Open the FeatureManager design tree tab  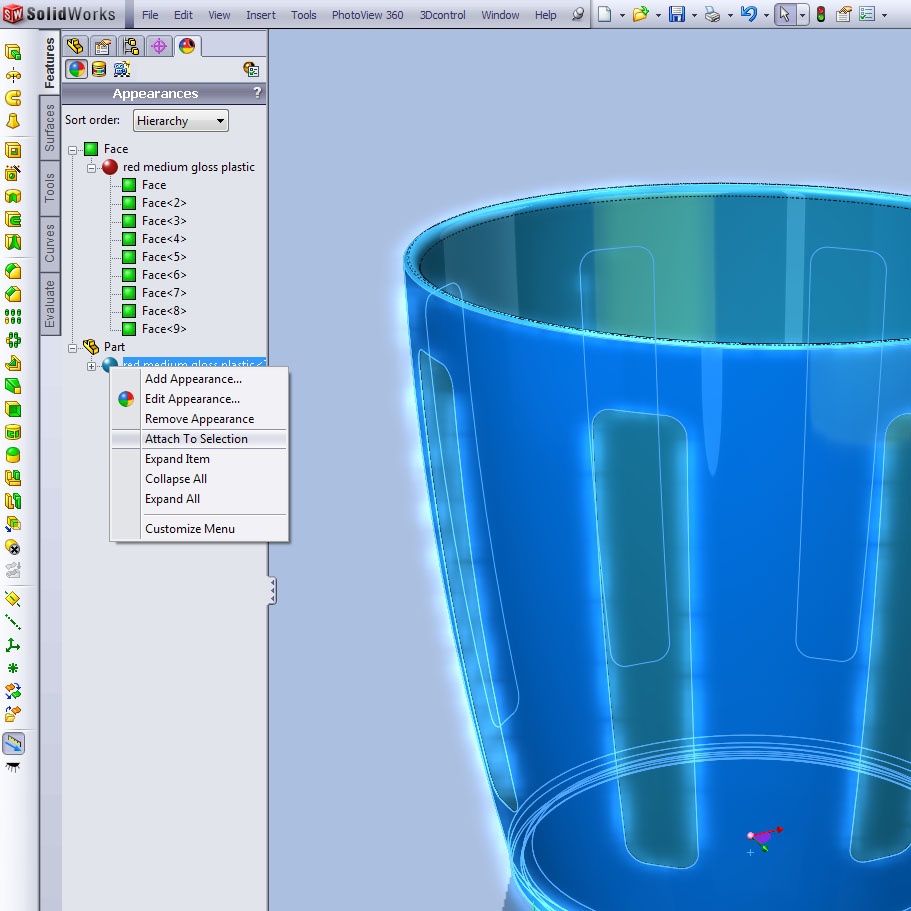tap(75, 46)
